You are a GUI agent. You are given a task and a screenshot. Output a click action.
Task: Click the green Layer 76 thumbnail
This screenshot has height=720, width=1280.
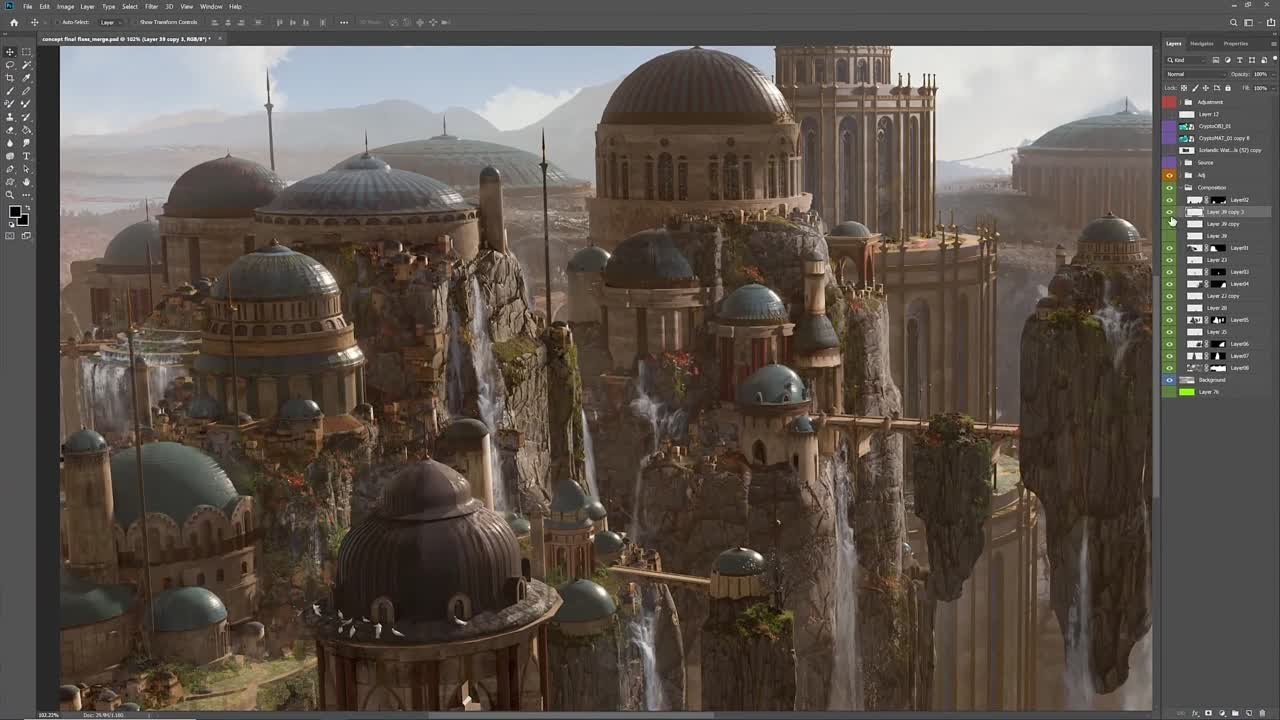(1187, 391)
